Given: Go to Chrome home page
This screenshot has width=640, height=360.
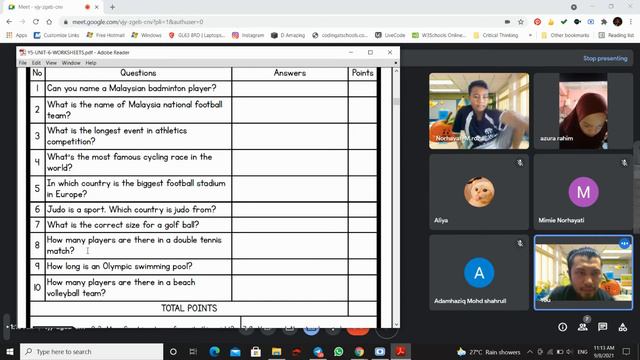Looking at the screenshot, I should click(49, 22).
